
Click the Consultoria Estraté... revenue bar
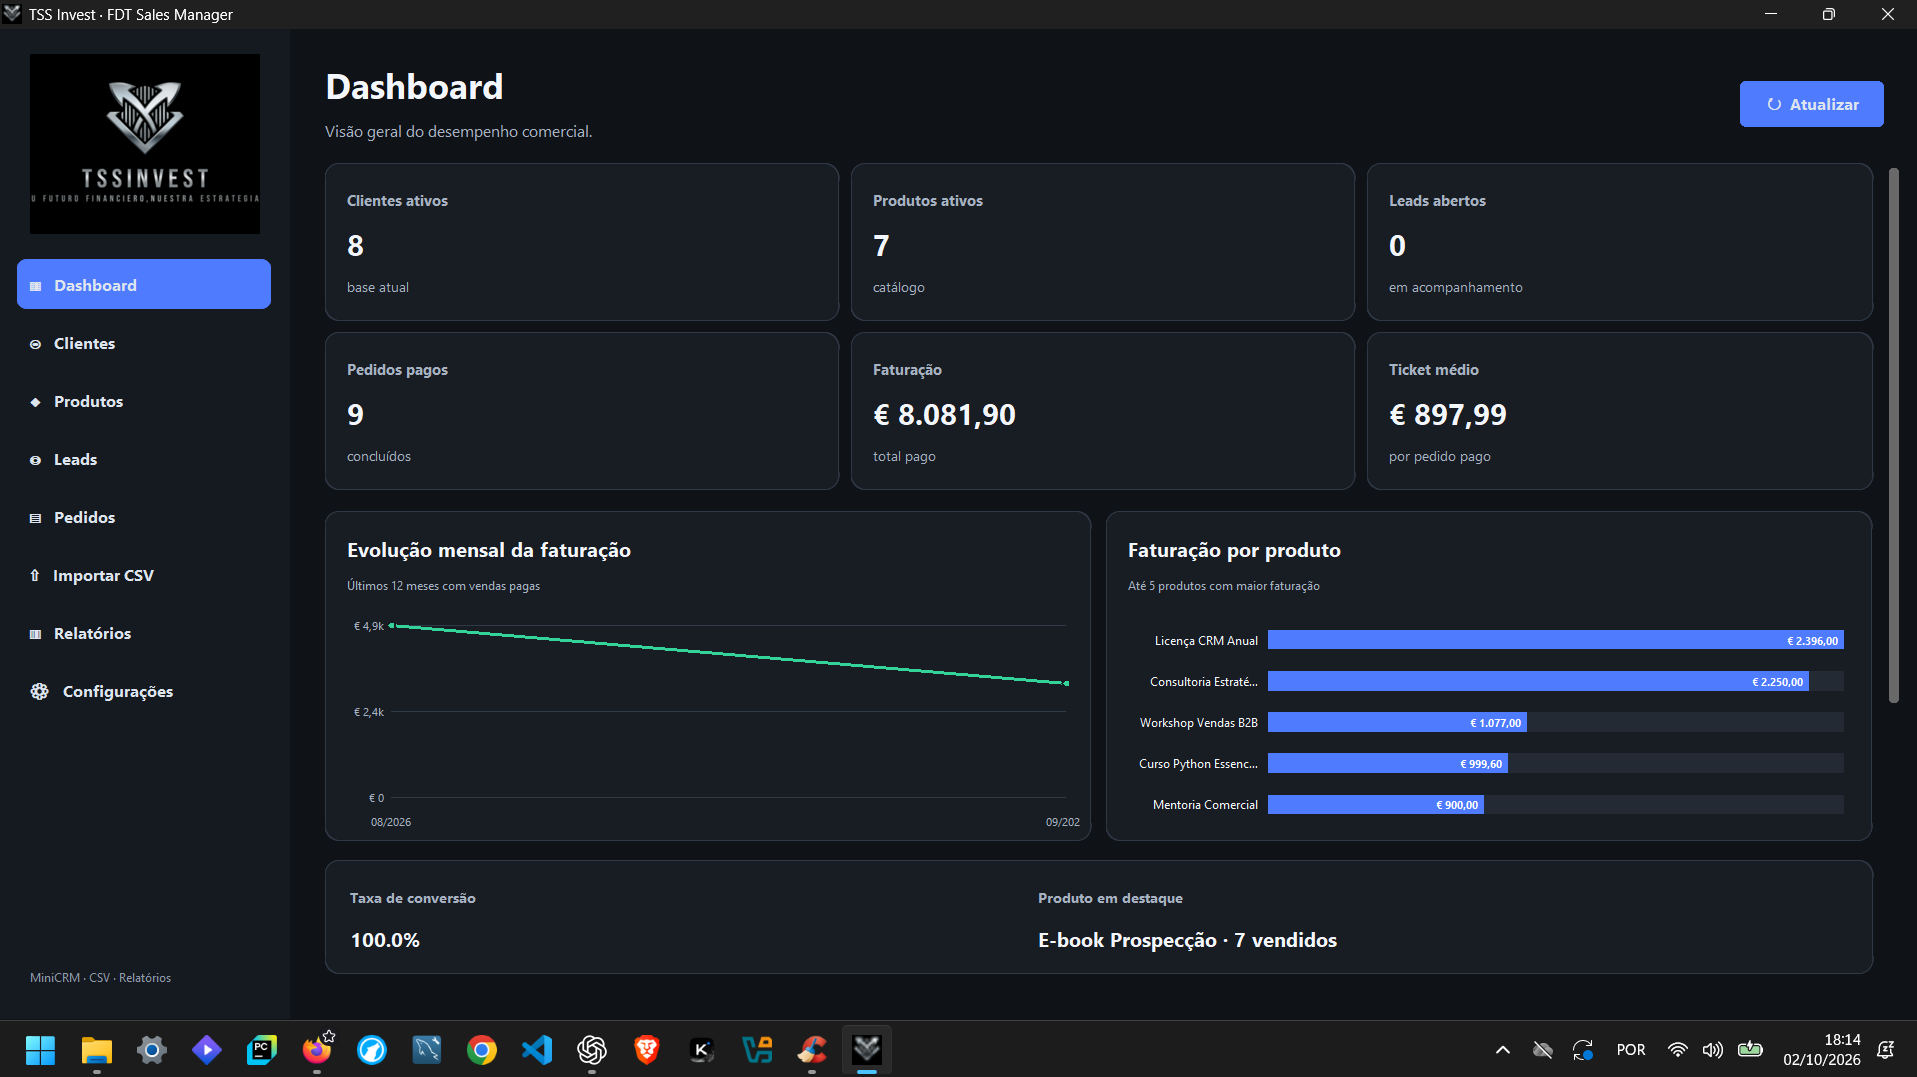[x=1538, y=681]
